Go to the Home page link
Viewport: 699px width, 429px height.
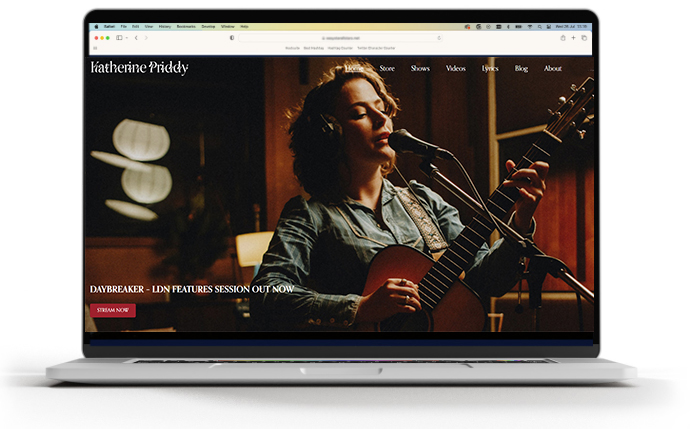pos(354,68)
